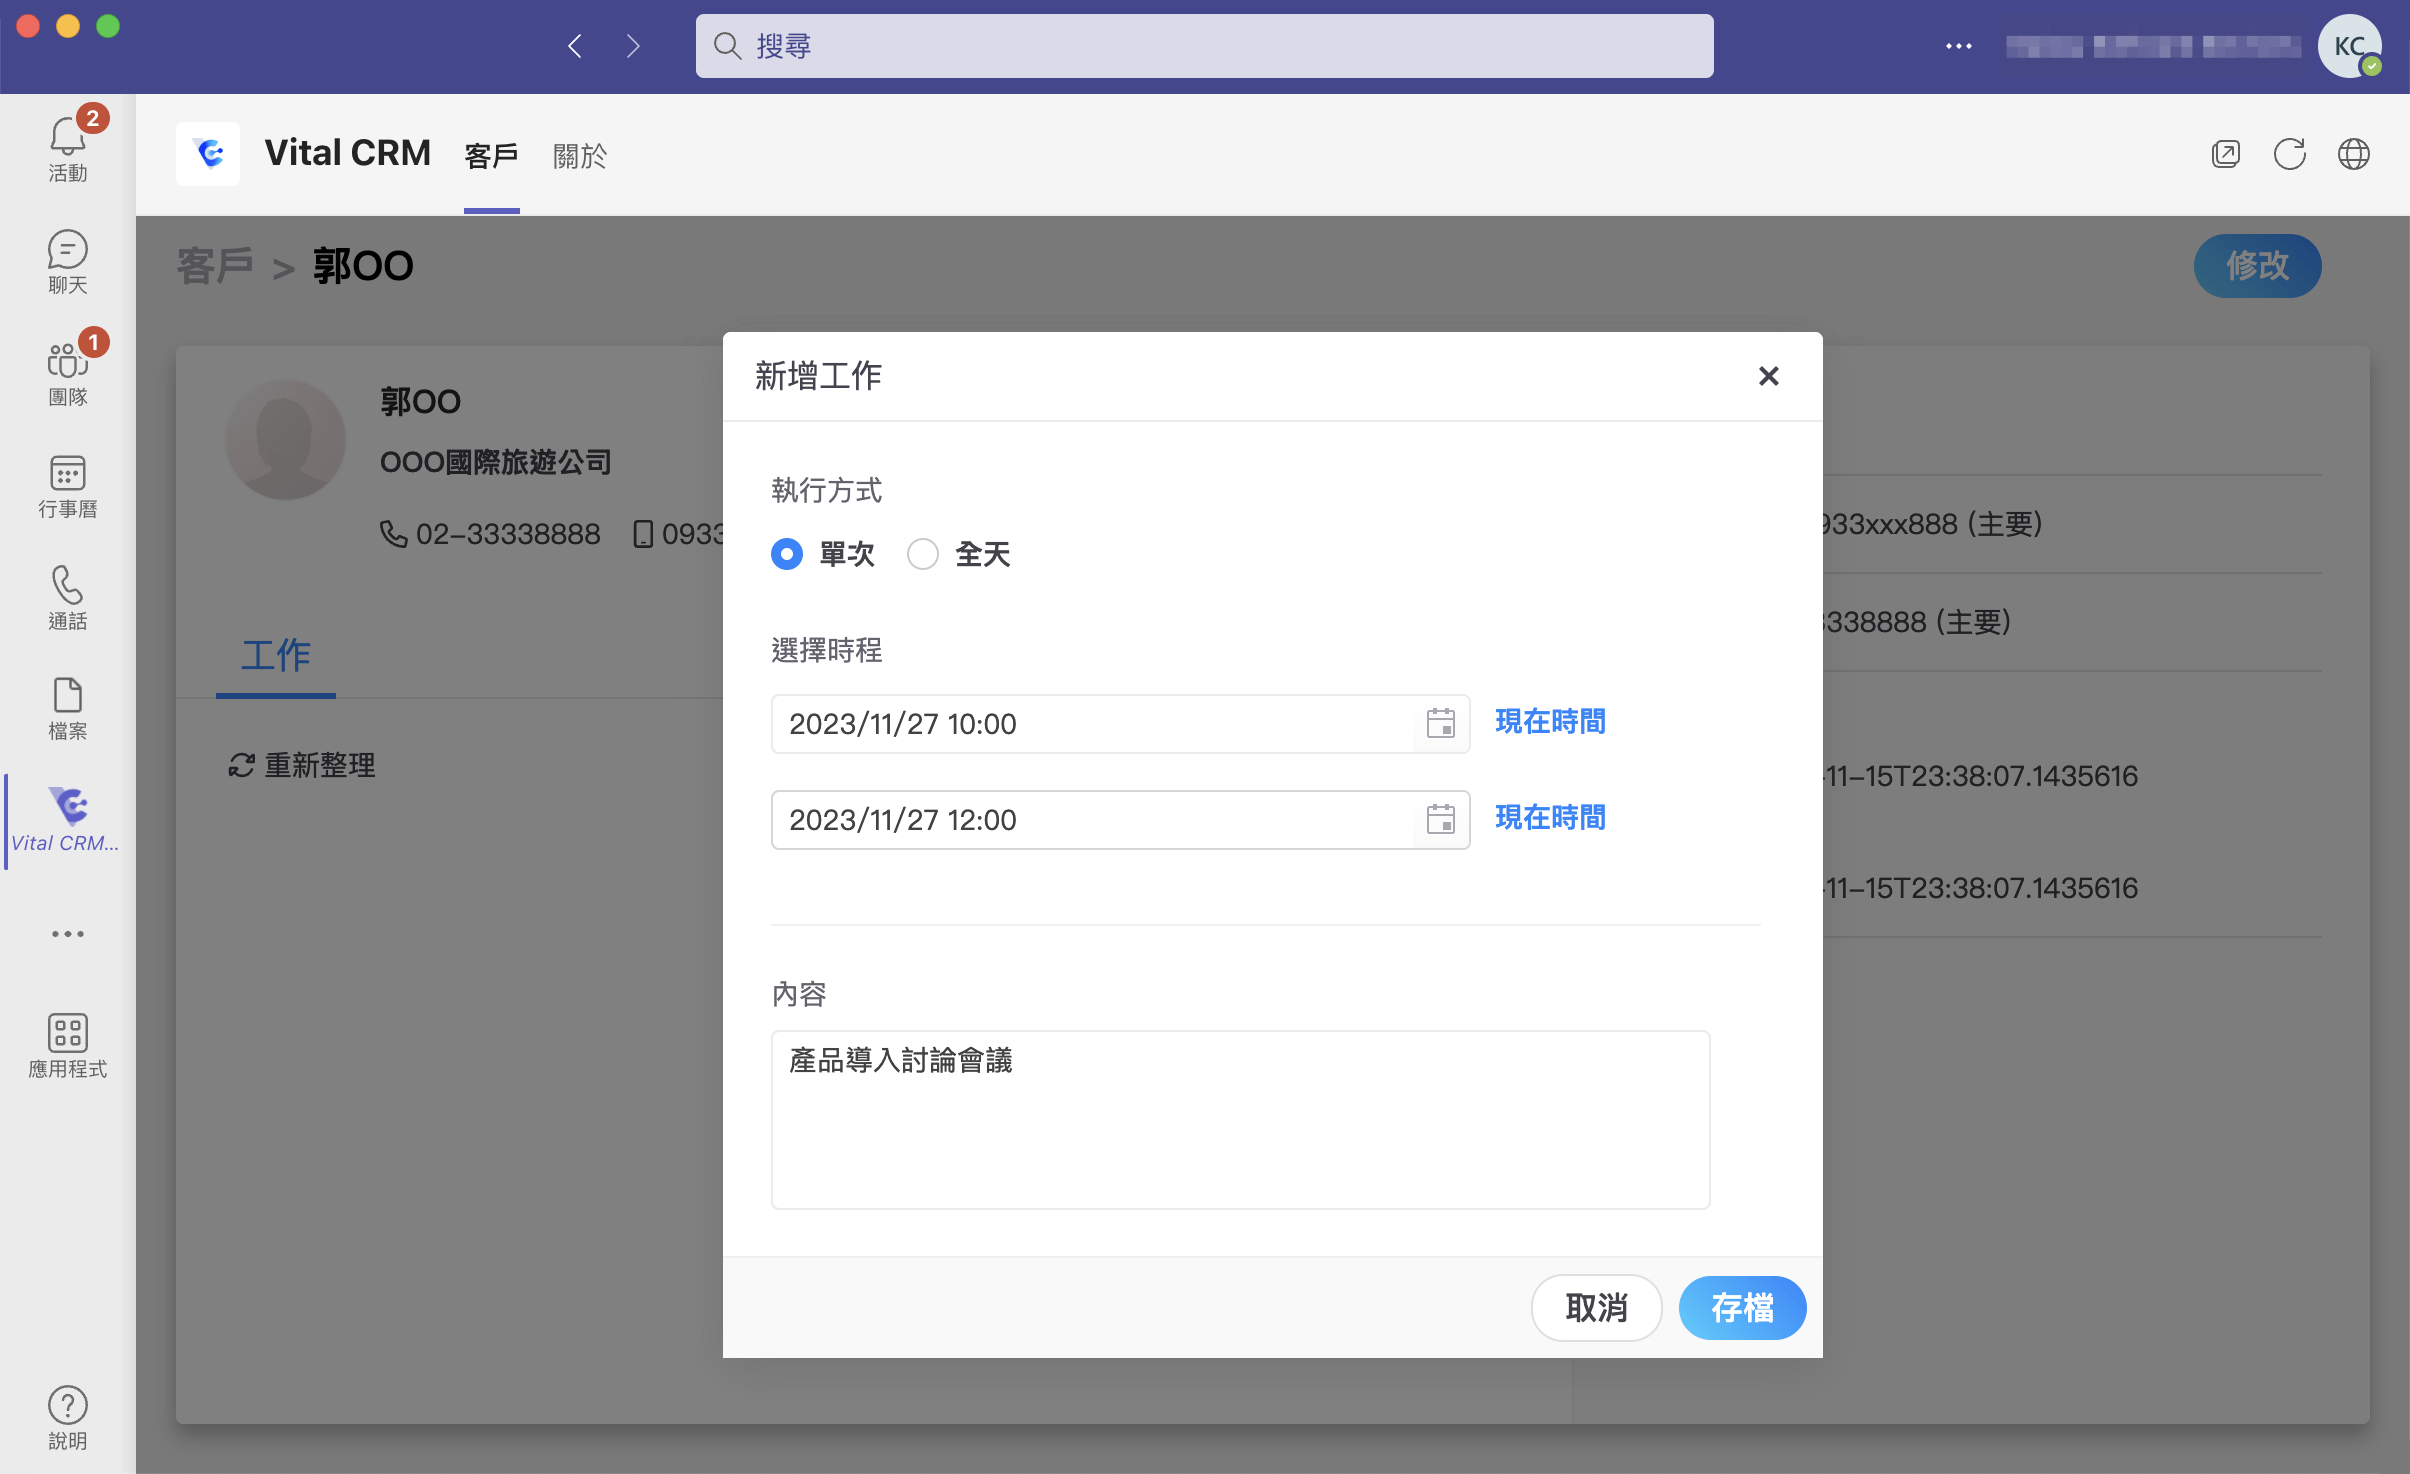
Task: Select the 聊天 icon in the sidebar
Action: tap(66, 261)
